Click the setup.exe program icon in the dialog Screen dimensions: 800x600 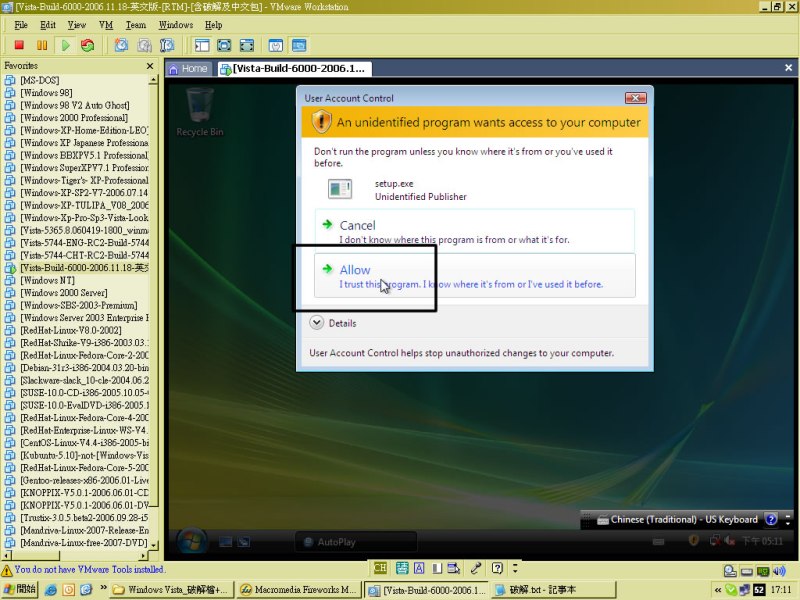[x=340, y=189]
